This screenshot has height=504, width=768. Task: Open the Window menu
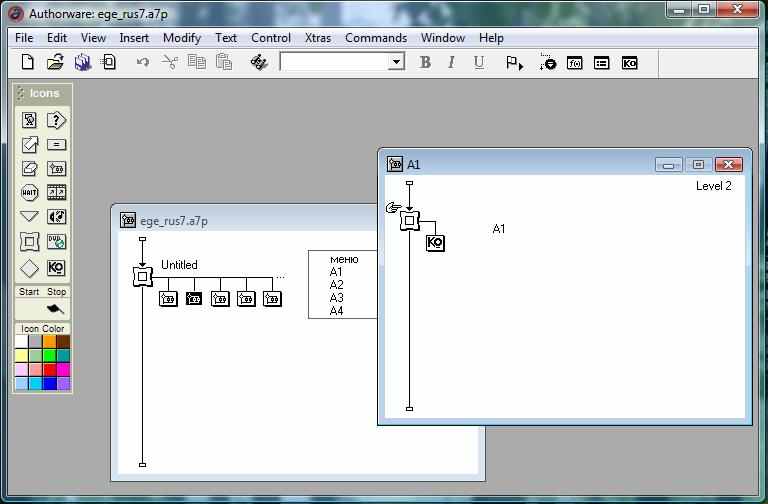[443, 38]
